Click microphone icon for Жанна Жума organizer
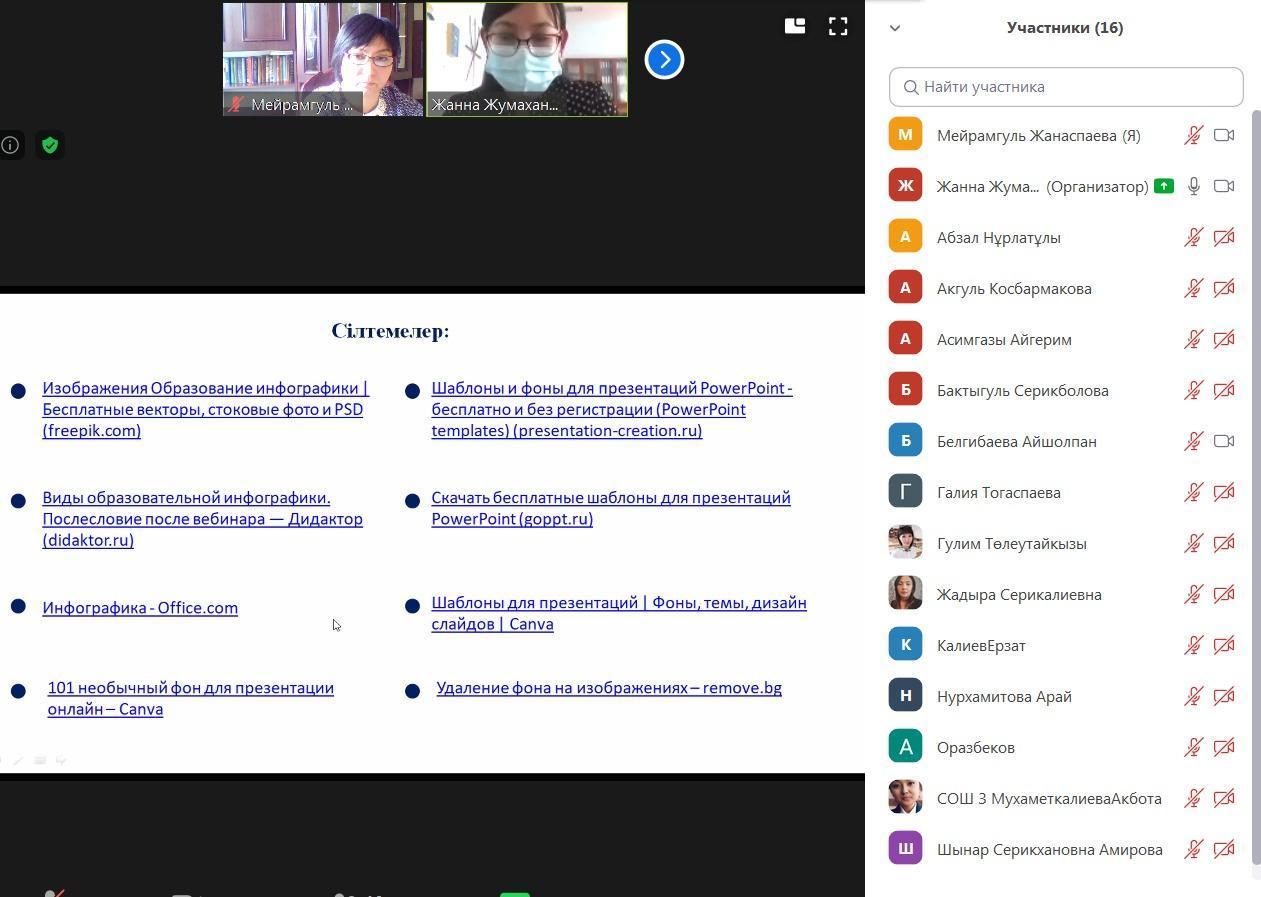The width and height of the screenshot is (1261, 897). tap(1193, 186)
